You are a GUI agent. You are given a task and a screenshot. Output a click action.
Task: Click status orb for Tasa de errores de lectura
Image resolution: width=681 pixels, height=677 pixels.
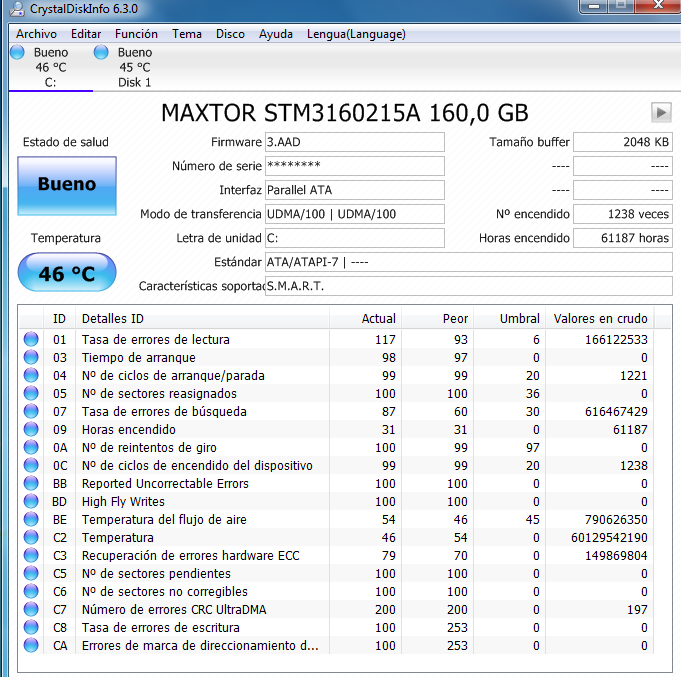[x=32, y=340]
